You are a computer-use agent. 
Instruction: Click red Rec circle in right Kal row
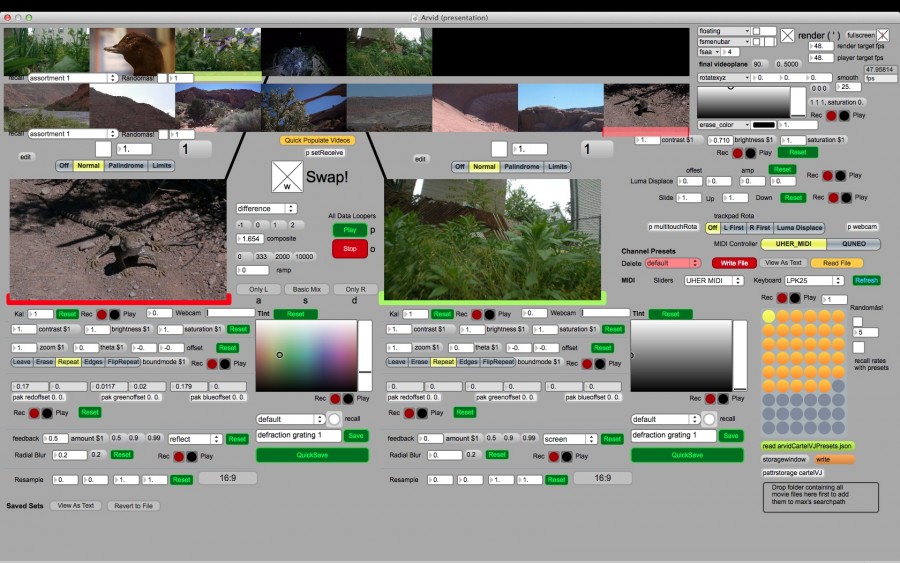tap(476, 314)
